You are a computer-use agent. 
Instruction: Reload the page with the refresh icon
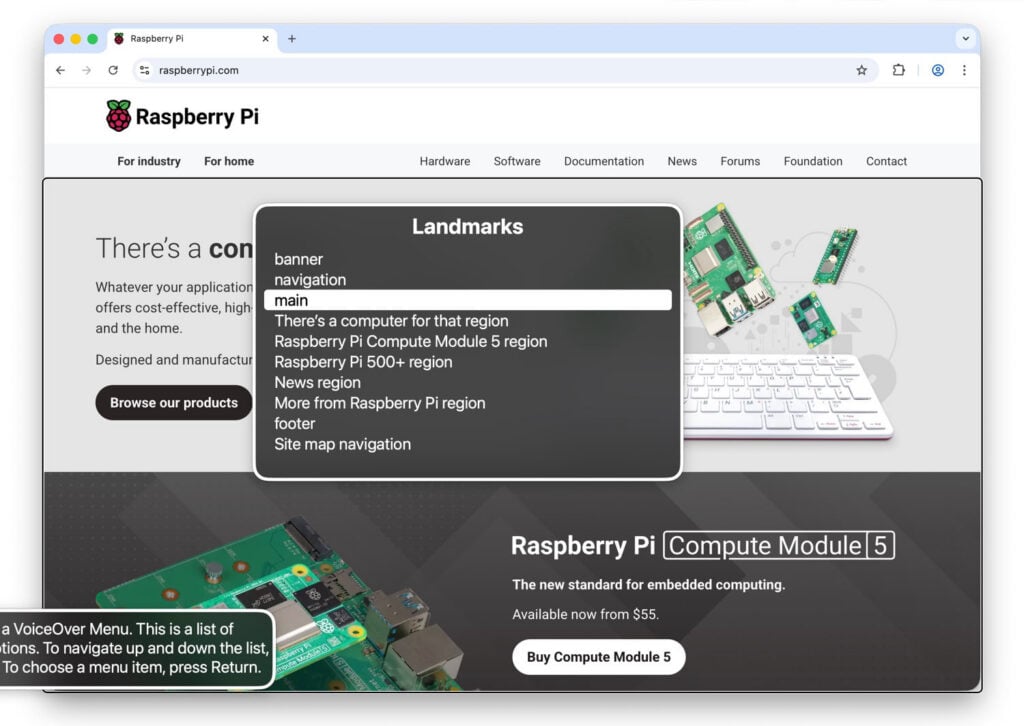pyautogui.click(x=113, y=71)
